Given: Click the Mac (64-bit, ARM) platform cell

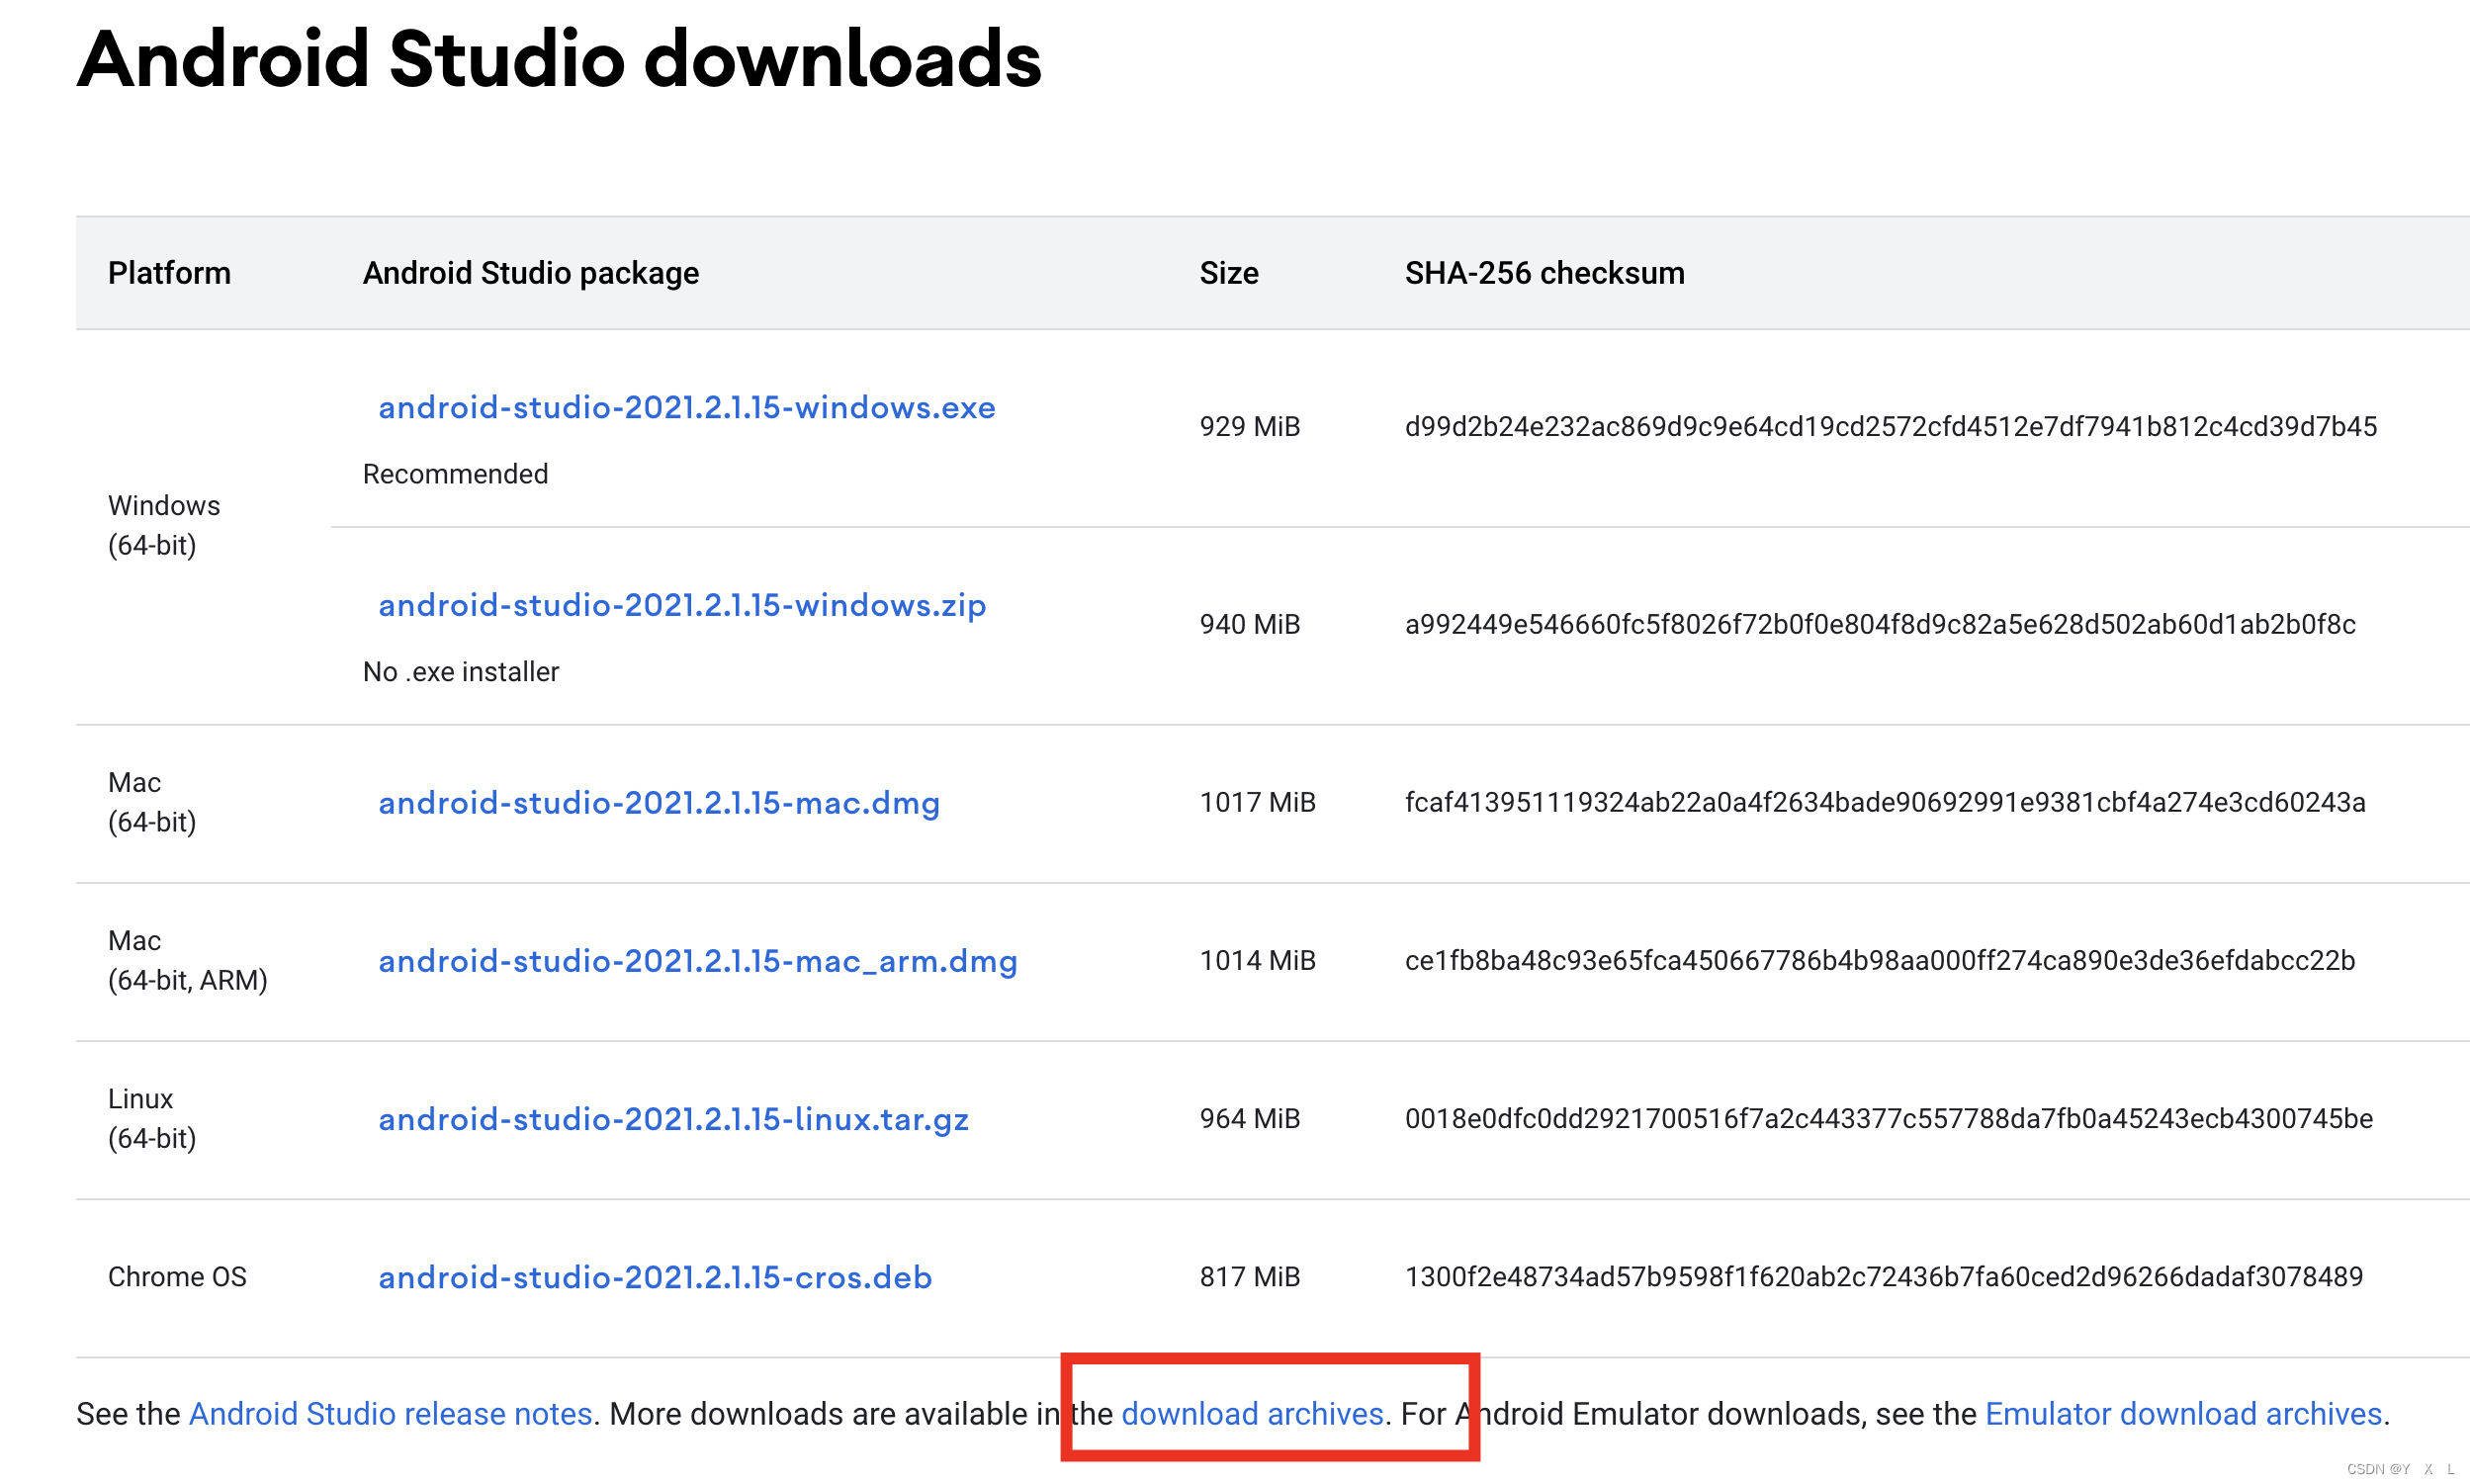Looking at the screenshot, I should pos(188,961).
